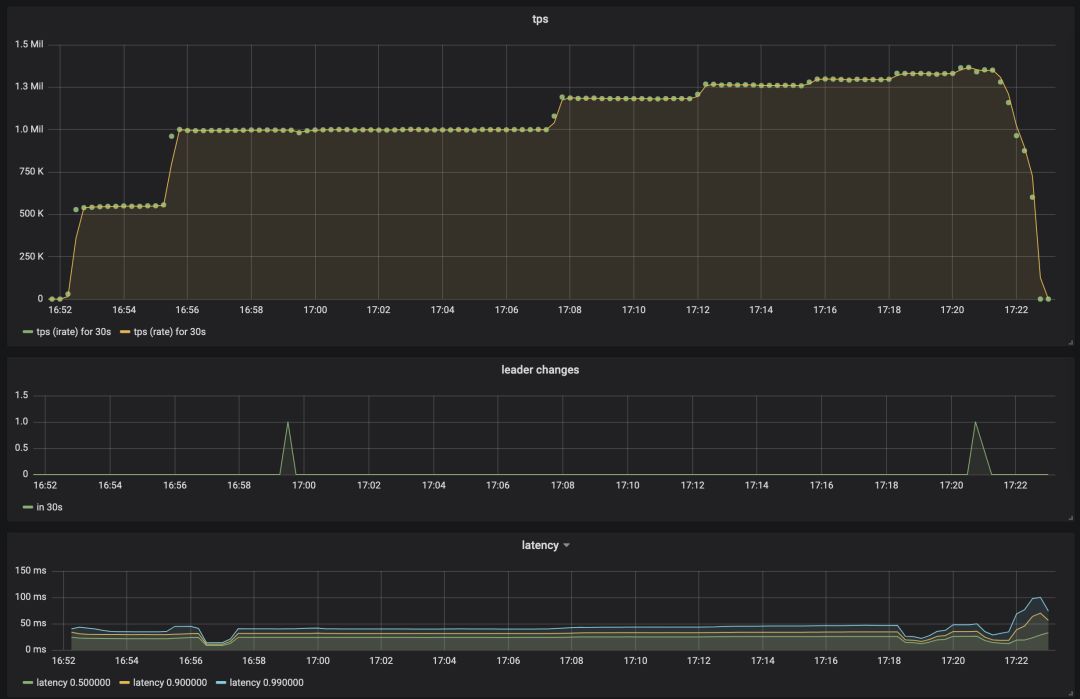Screen dimensions: 1080x699
Task: Click green line swatch for latency 0.500000
Action: click(x=27, y=682)
